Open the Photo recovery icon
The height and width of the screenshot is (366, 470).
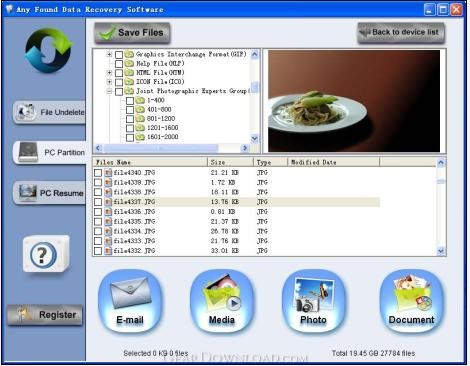(313, 302)
